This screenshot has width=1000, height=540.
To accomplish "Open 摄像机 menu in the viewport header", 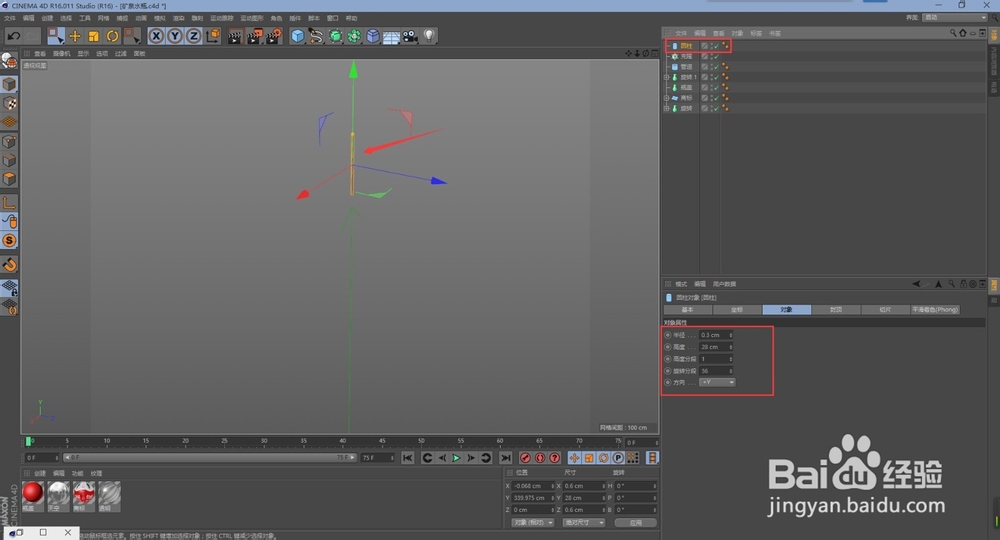I will 62,54.
